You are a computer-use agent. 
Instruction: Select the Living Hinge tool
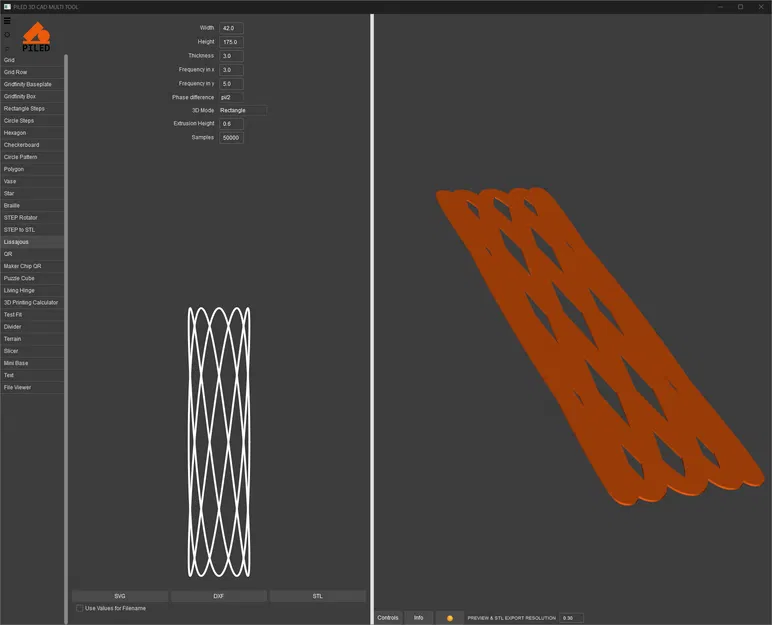click(32, 291)
